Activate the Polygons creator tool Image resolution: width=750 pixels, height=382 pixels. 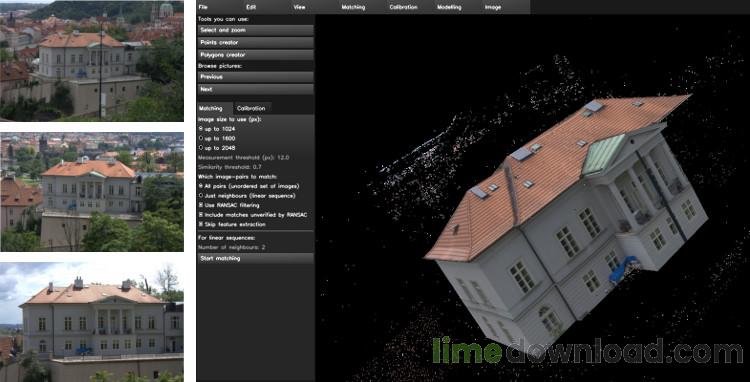point(255,55)
